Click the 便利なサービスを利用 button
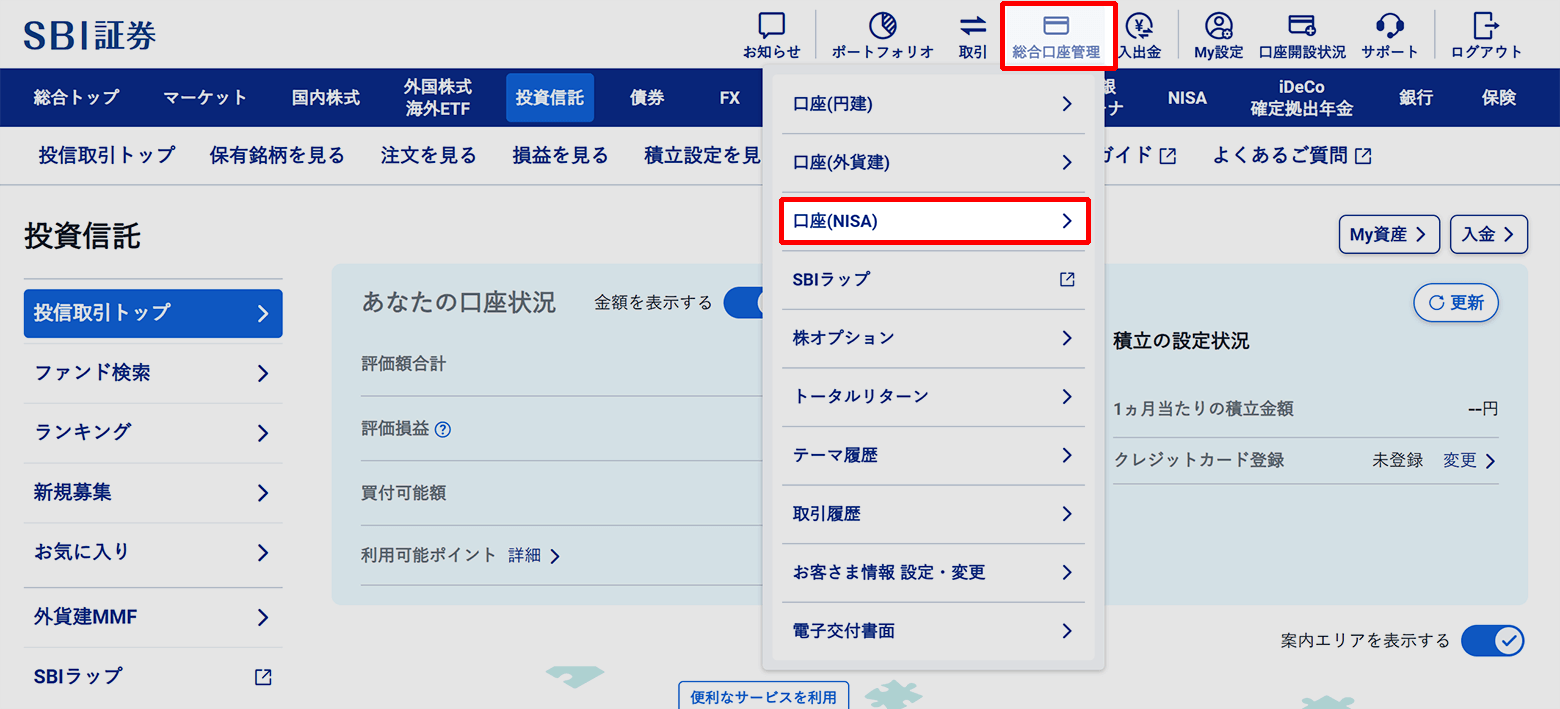Image resolution: width=1560 pixels, height=709 pixels. coord(764,696)
